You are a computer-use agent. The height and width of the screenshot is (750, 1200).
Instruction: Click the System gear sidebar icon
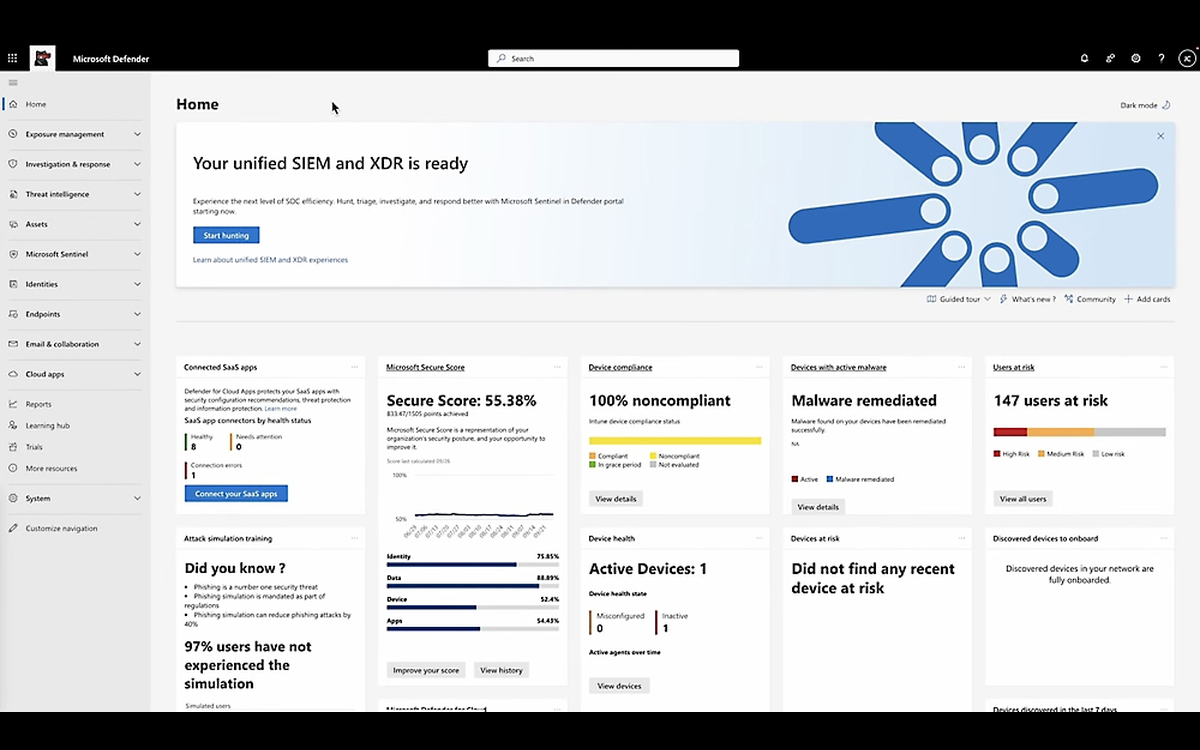[13, 498]
